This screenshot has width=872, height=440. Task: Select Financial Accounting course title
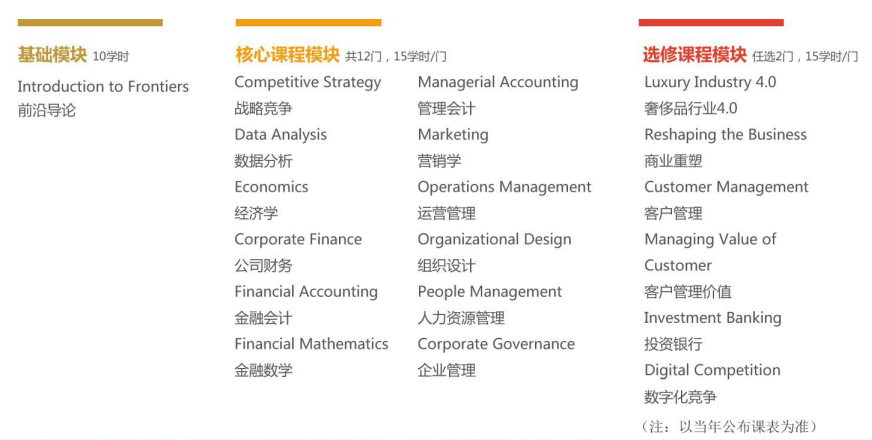[x=306, y=292]
